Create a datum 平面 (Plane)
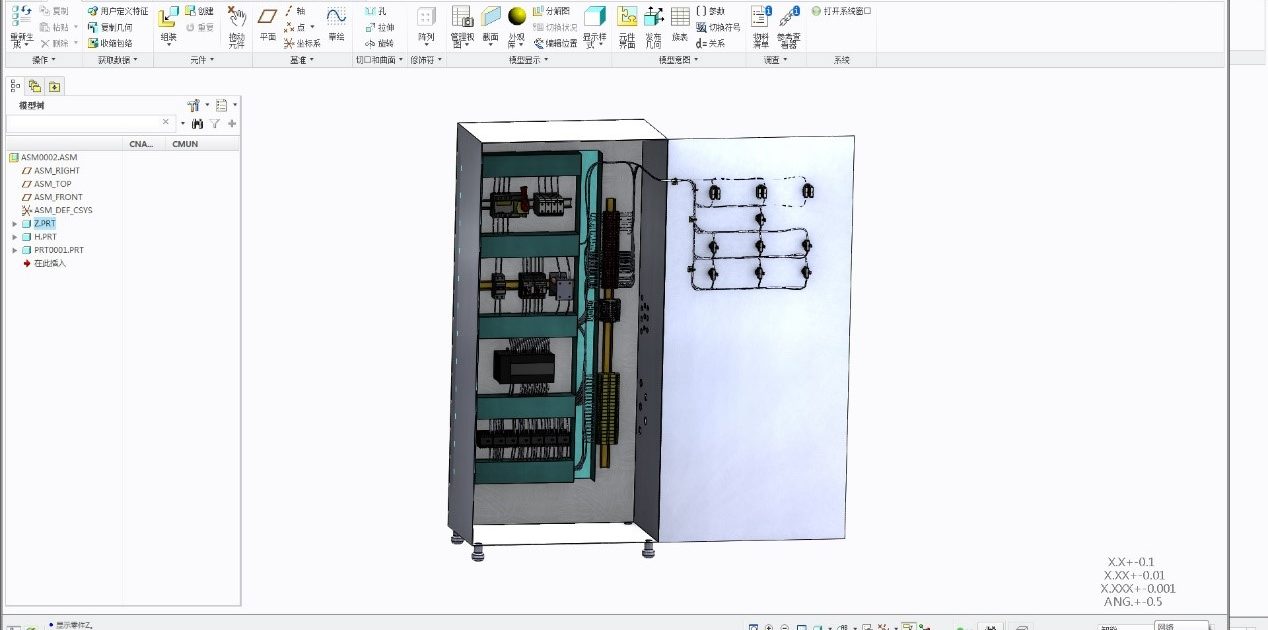Image resolution: width=1268 pixels, height=630 pixels. pos(267,17)
